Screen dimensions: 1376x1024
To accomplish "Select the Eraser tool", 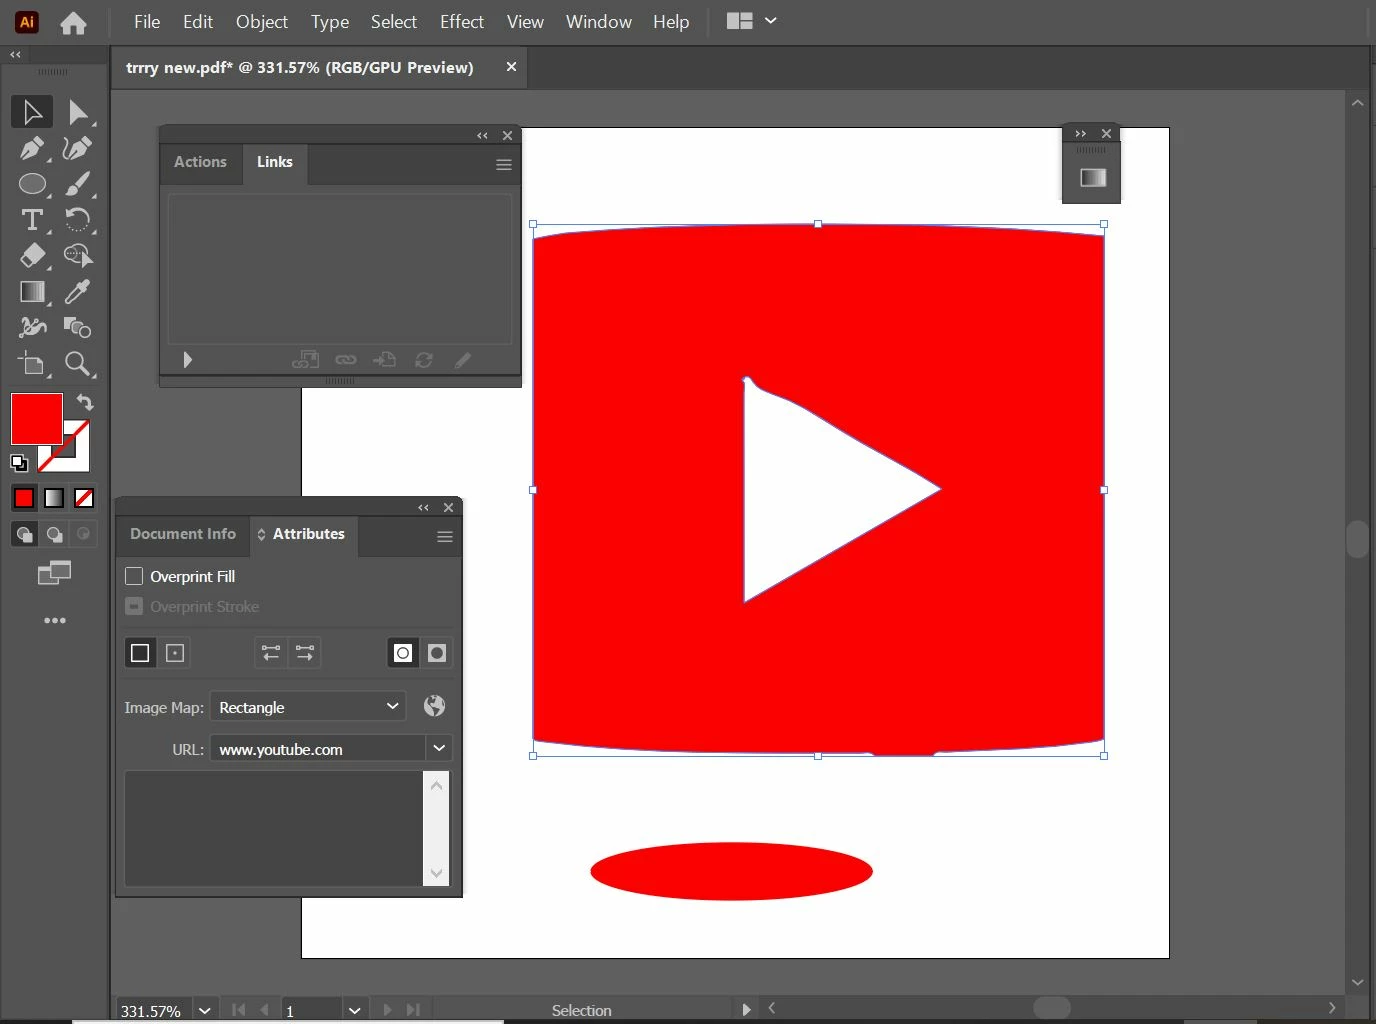I will (32, 256).
